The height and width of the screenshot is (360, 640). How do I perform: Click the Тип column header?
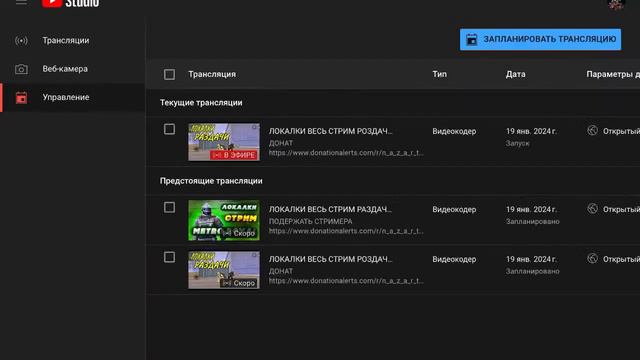[x=440, y=74]
